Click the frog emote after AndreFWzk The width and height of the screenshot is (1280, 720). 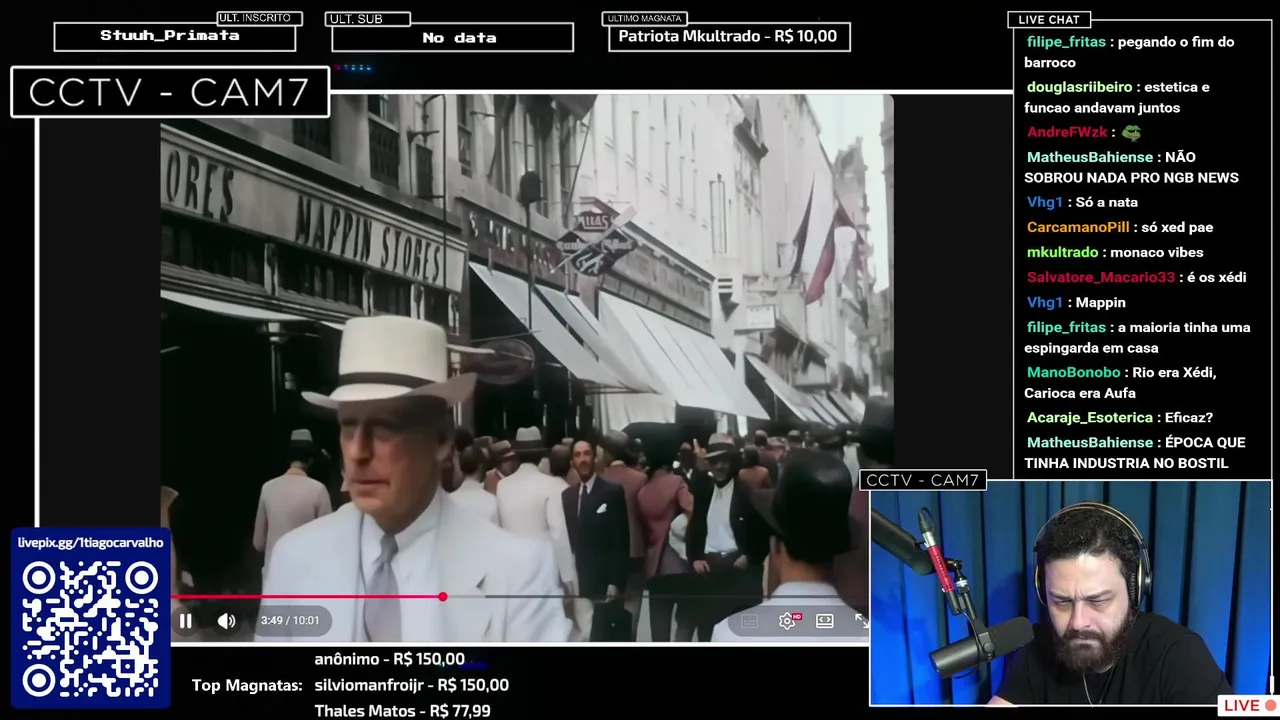[1131, 132]
